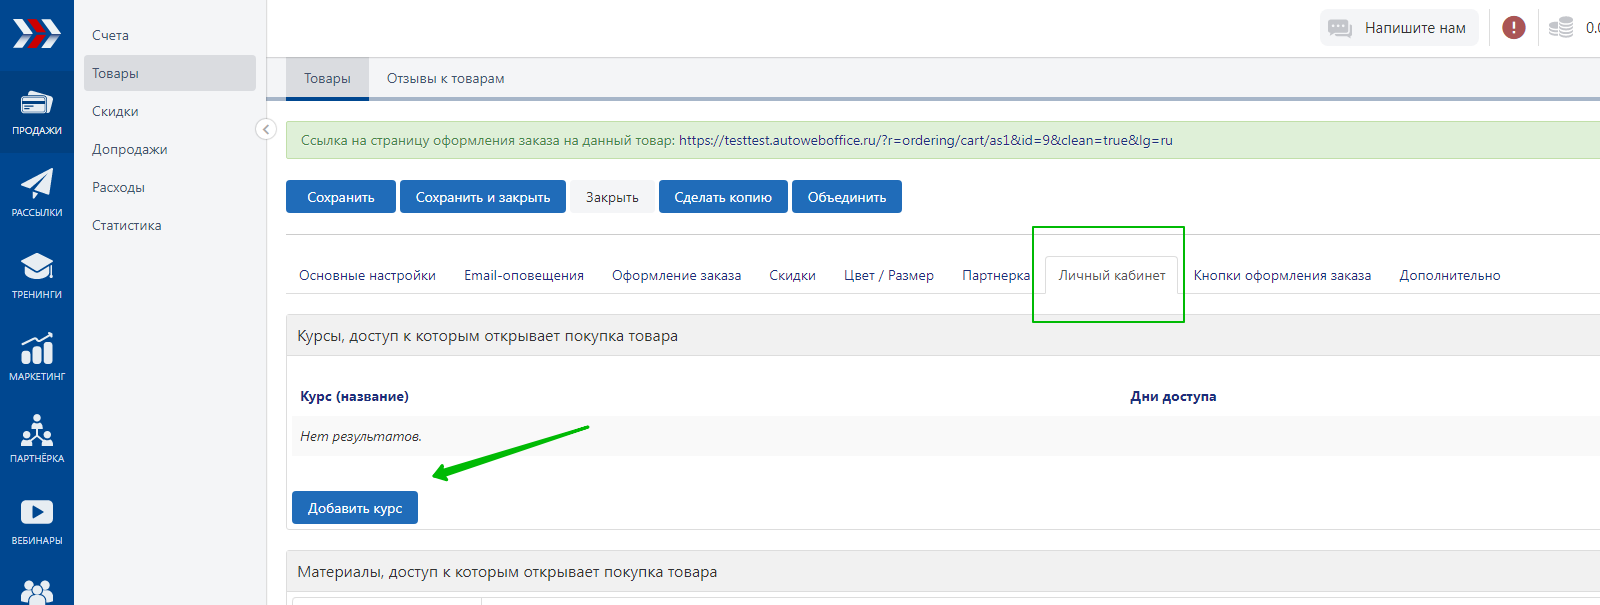
Task: Go to Кнопки оформления заказа tab
Action: pyautogui.click(x=1281, y=276)
